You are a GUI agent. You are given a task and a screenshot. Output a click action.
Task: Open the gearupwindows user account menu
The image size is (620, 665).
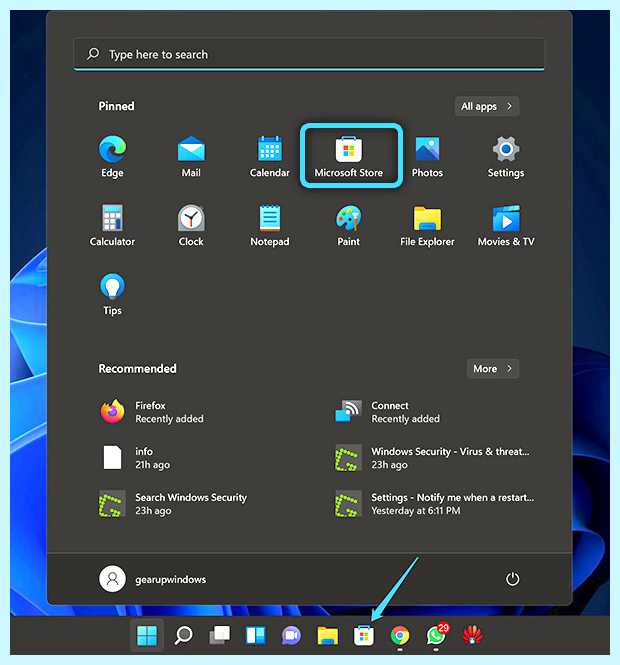point(153,579)
